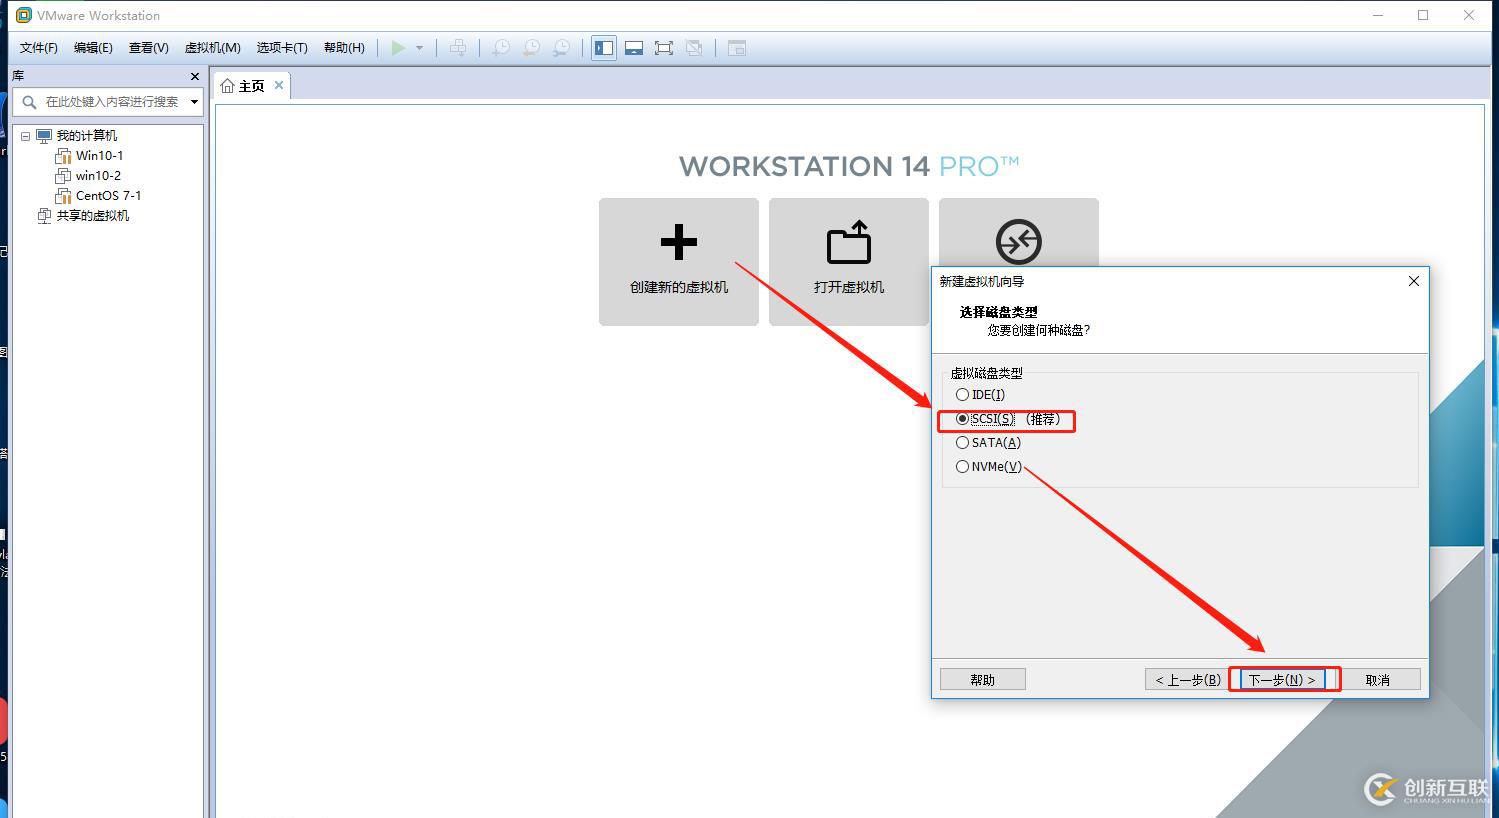Open the 查看(V) menu

[x=148, y=48]
